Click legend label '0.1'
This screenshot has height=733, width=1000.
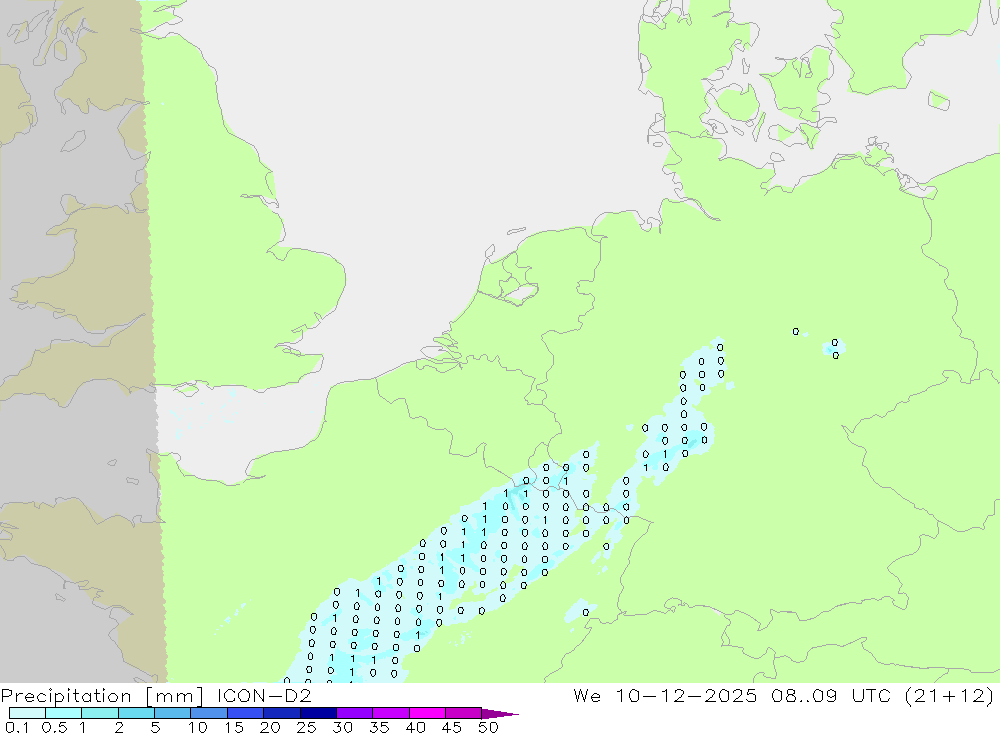17,727
